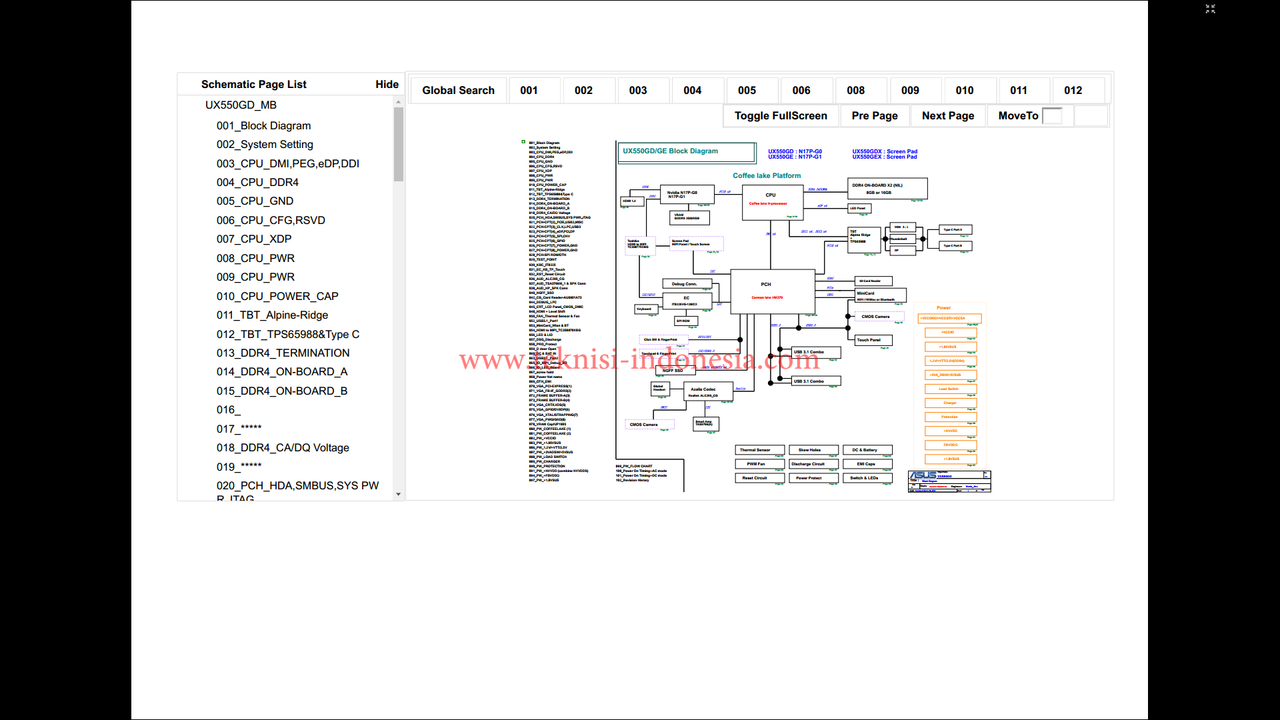Click the Schematic Page List header

click(x=254, y=84)
